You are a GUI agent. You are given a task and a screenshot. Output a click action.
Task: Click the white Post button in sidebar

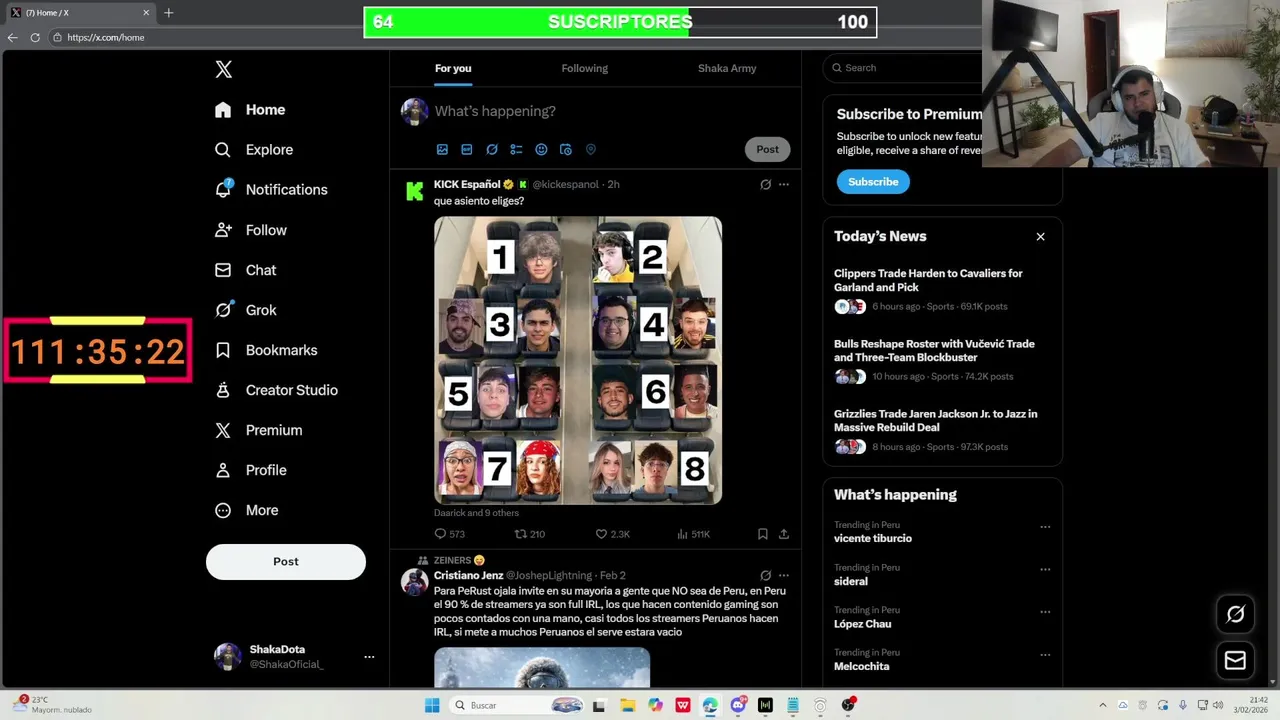(x=286, y=562)
